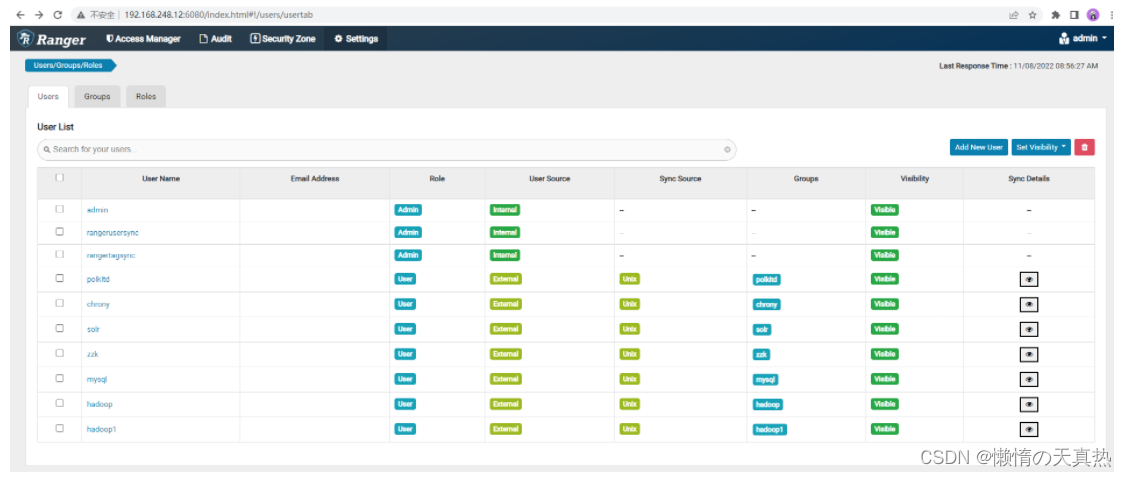Screen dimensions: 1127x477
Task: Open the hadoop1 user link
Action: [x=99, y=429]
